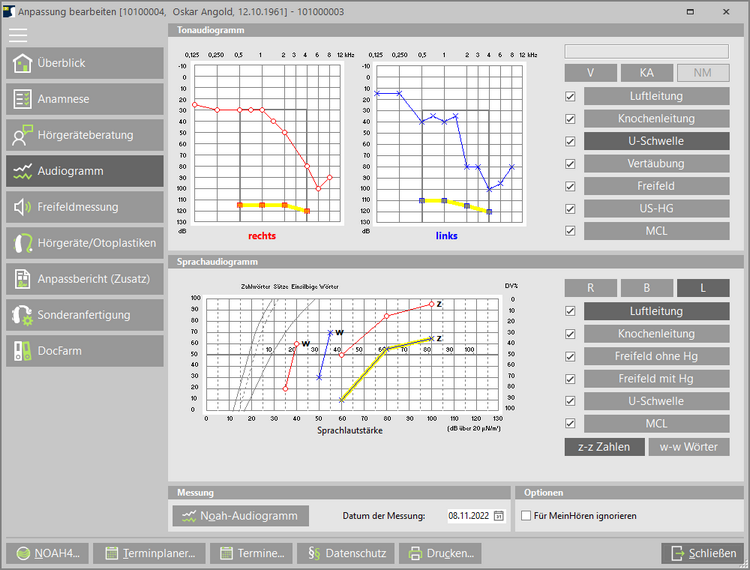Click the Überblick house icon
The width and height of the screenshot is (750, 570).
pyautogui.click(x=23, y=63)
